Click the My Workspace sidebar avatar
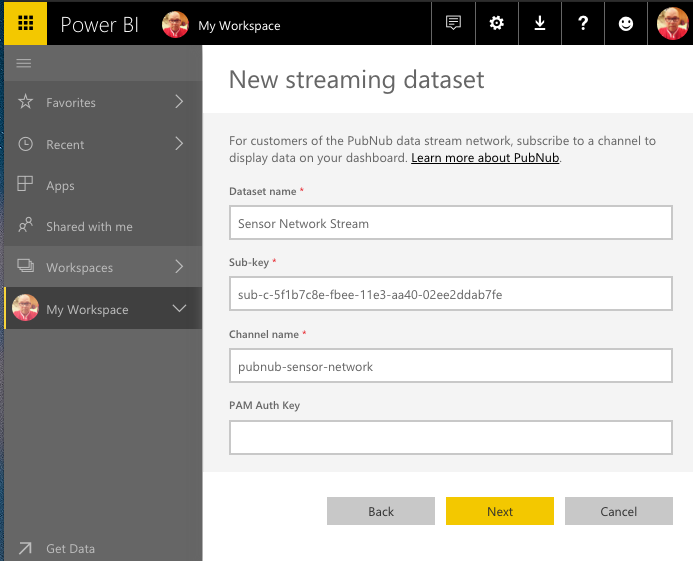The image size is (693, 561). [25, 308]
